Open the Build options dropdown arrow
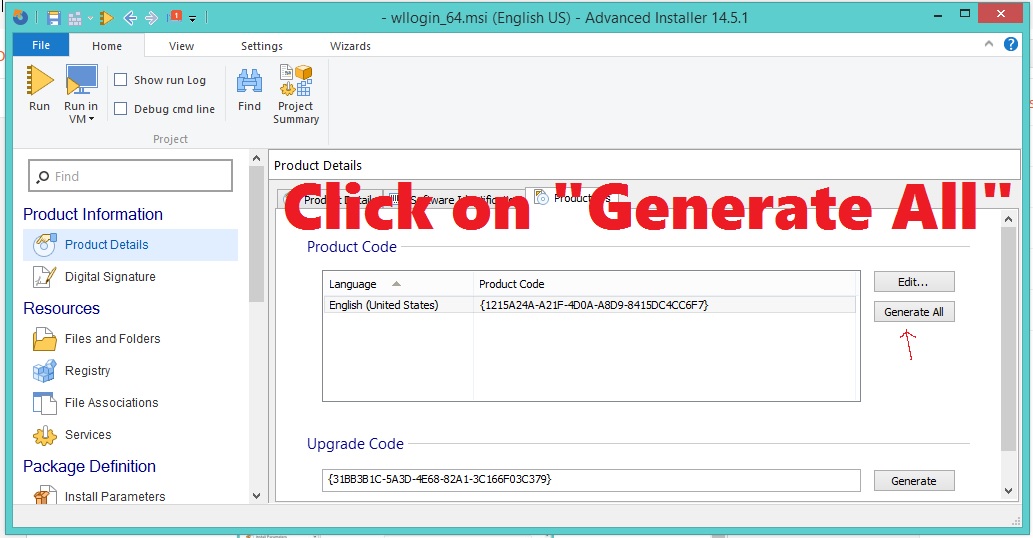Image resolution: width=1033 pixels, height=538 pixels. click(x=90, y=18)
